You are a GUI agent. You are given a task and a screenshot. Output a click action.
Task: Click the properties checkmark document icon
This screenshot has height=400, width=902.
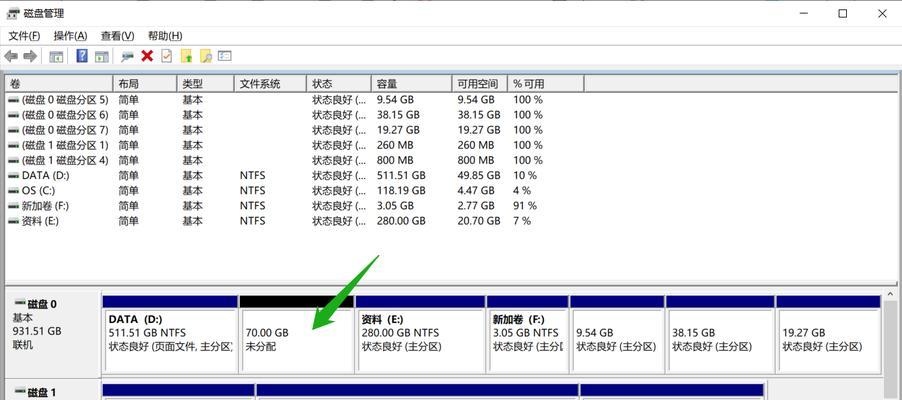click(166, 56)
